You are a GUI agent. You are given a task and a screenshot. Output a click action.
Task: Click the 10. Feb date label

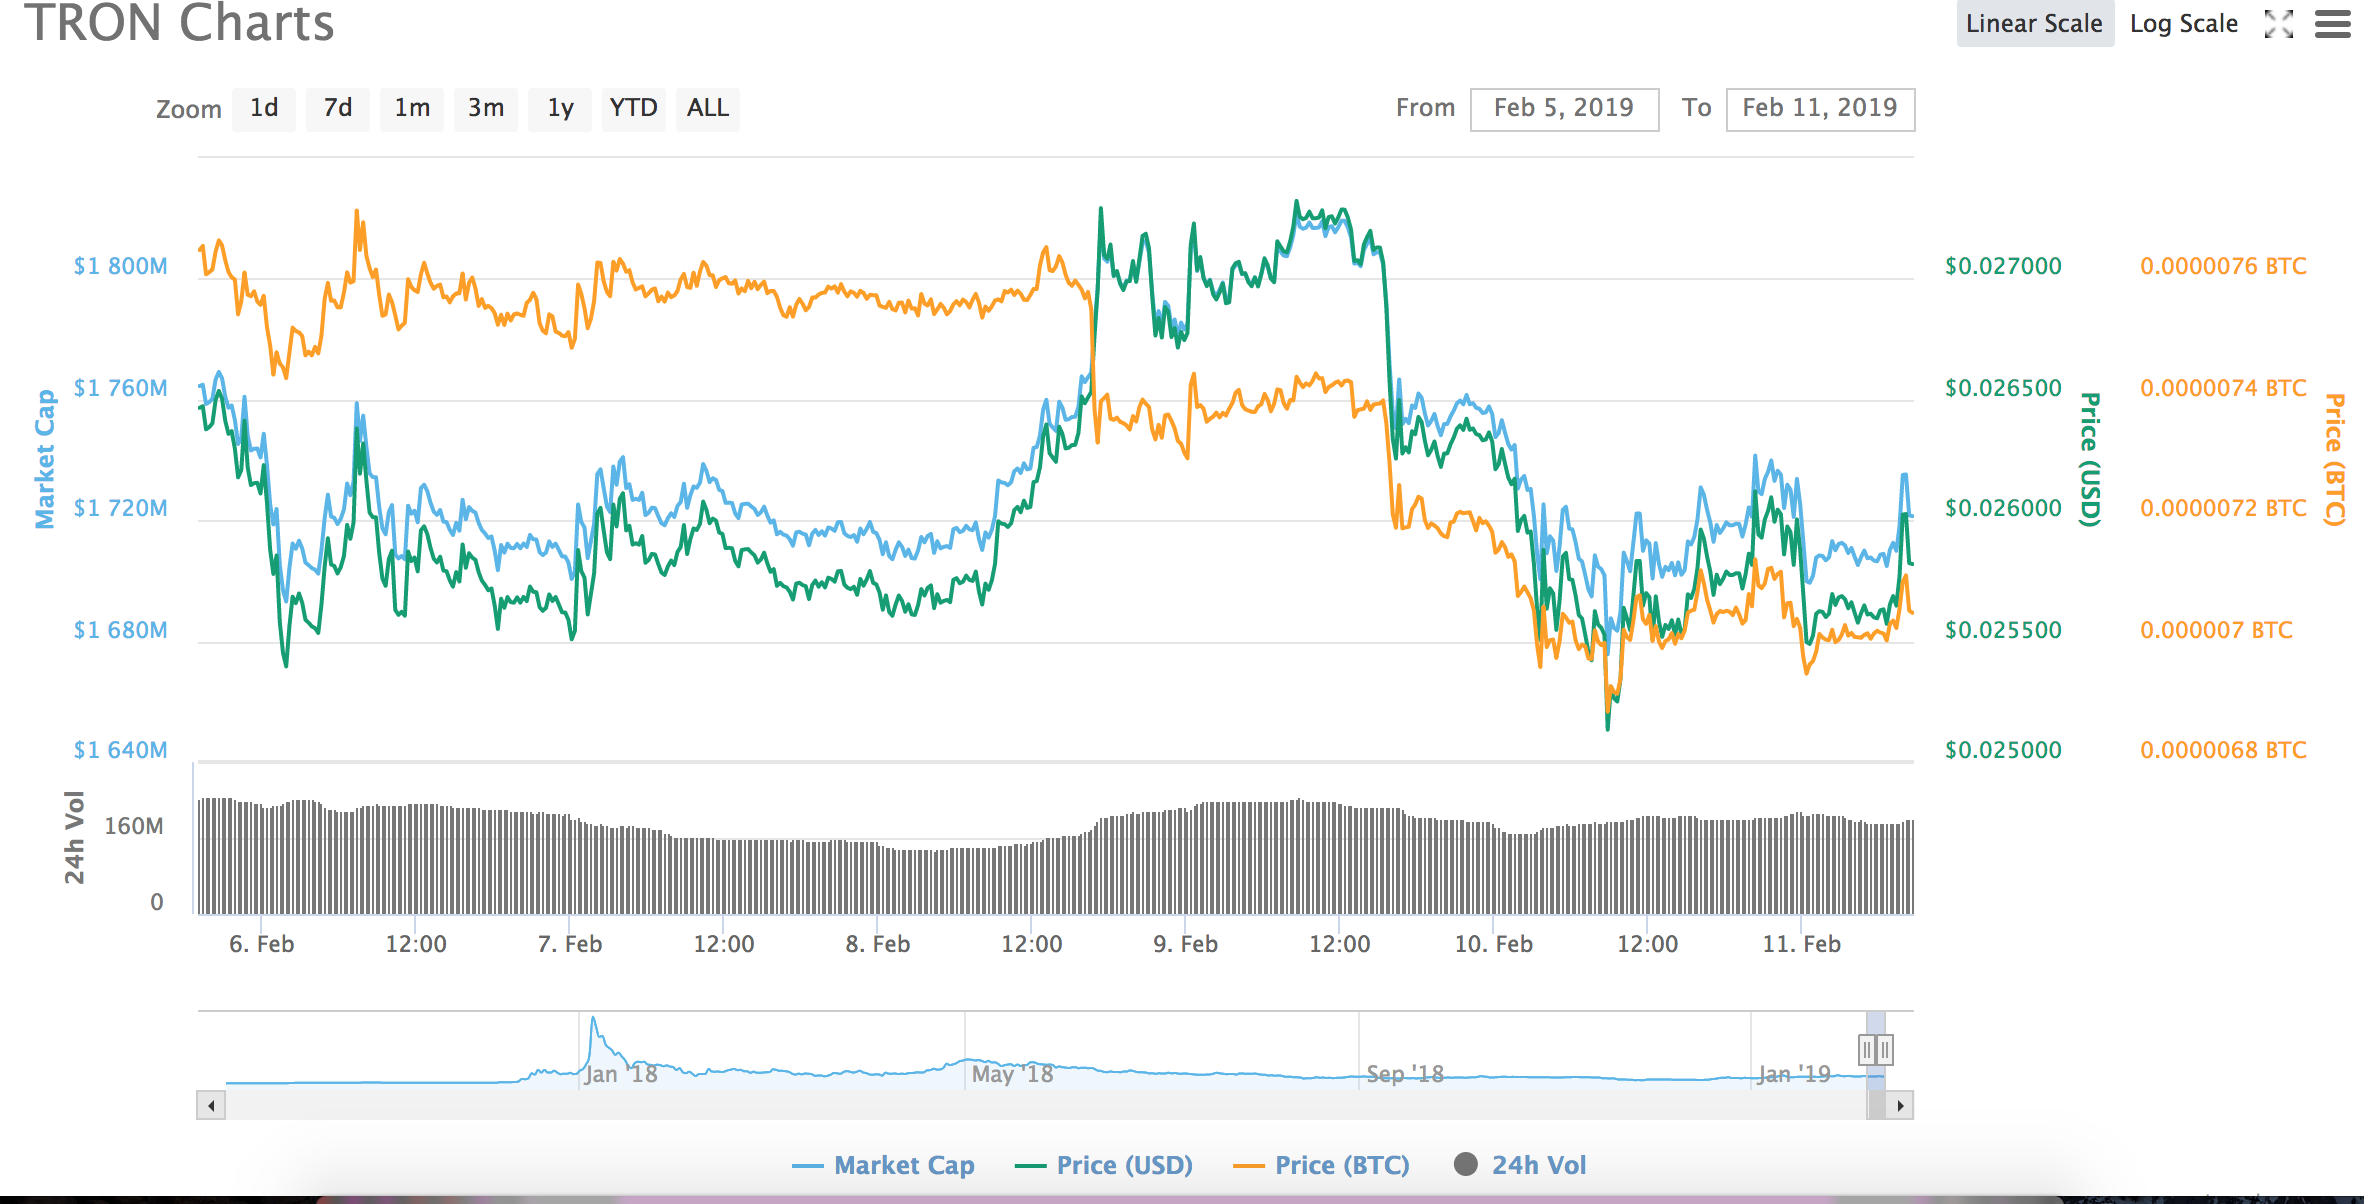[1493, 944]
